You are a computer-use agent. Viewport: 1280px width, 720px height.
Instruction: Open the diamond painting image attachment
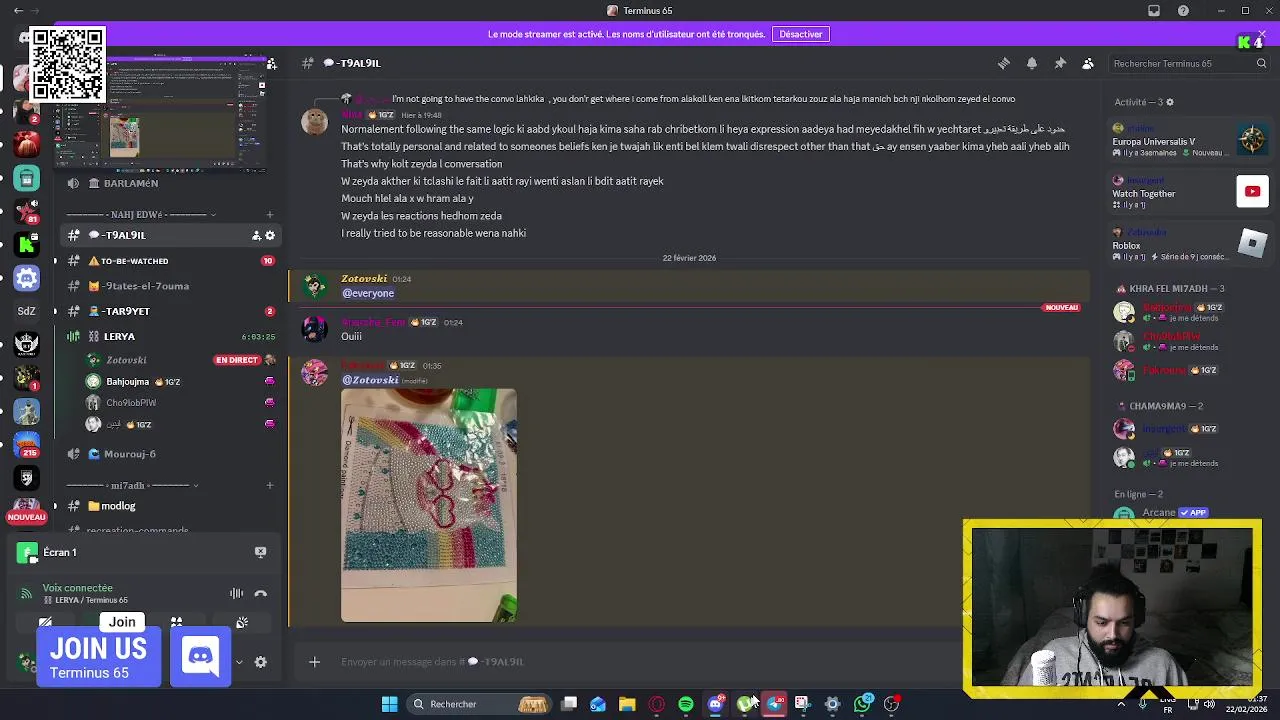click(x=429, y=505)
